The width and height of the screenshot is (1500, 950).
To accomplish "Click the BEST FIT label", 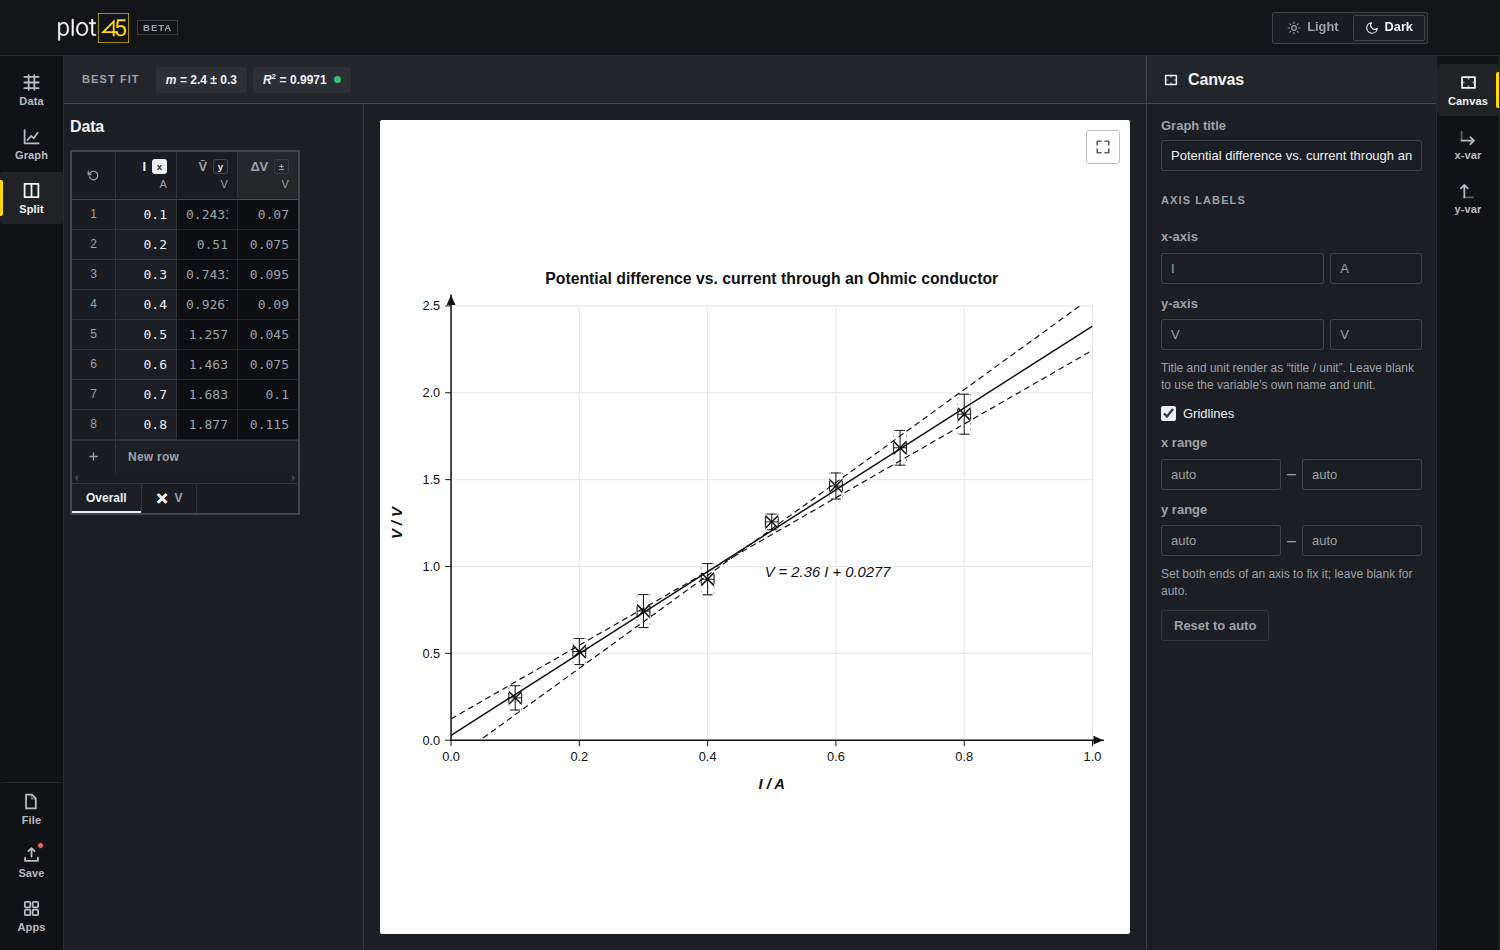I will 110,80.
